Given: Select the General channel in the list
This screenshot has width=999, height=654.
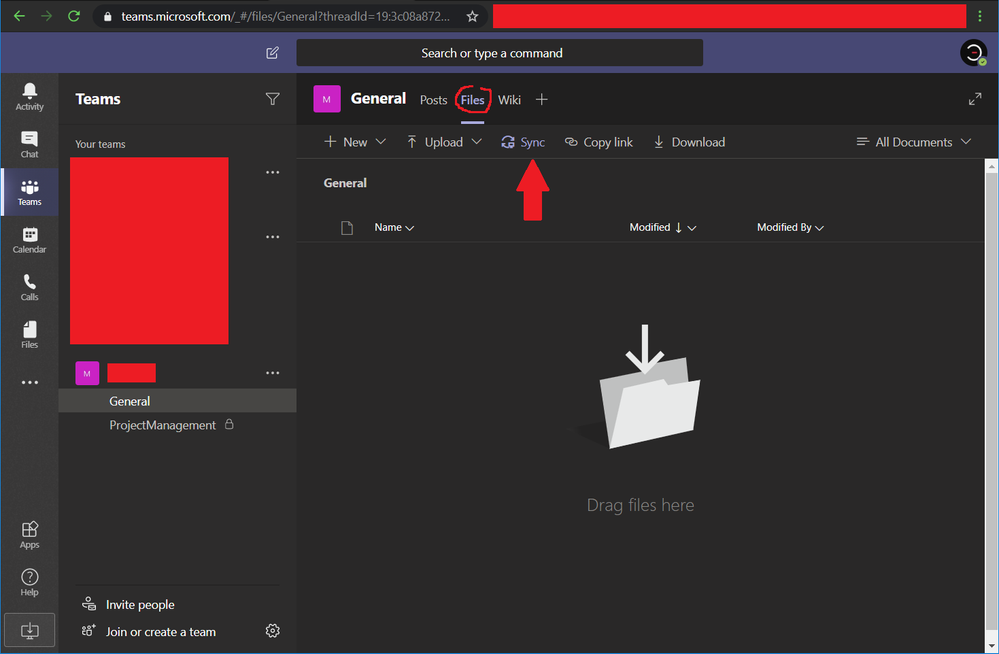Looking at the screenshot, I should (178, 401).
